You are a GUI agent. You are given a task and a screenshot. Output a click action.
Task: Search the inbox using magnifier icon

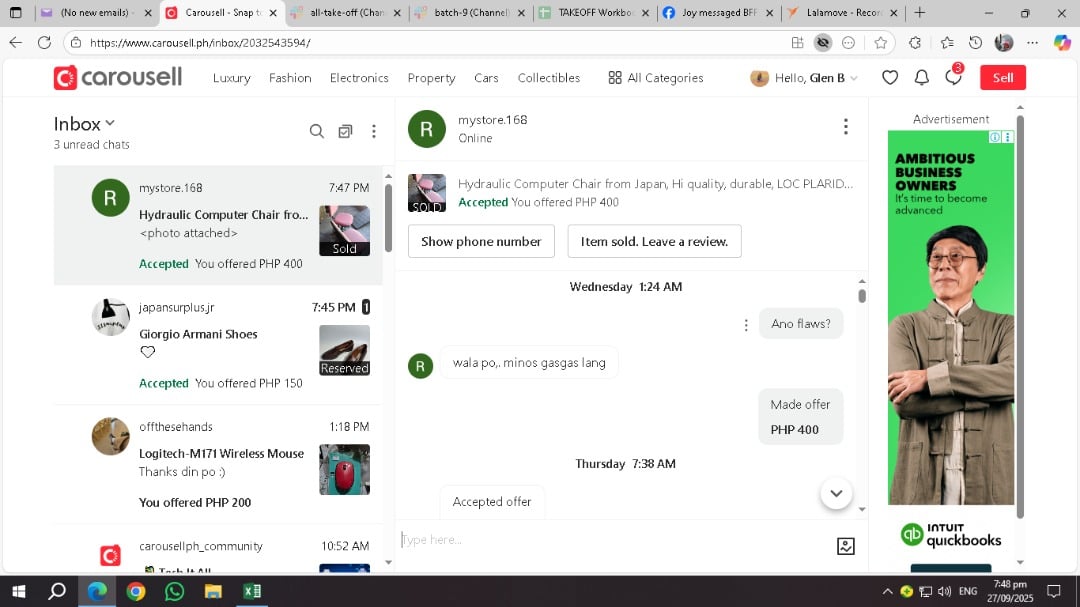point(317,131)
